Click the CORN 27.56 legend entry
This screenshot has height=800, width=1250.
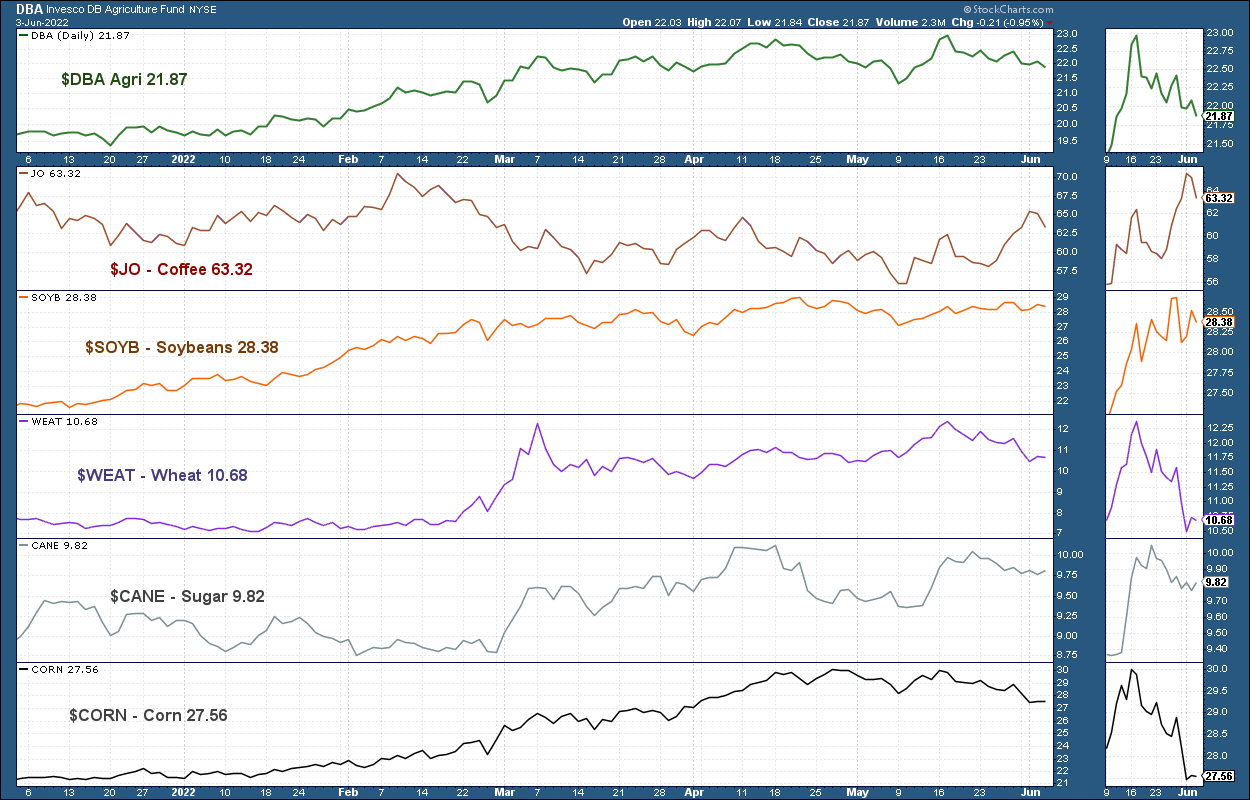(x=65, y=669)
